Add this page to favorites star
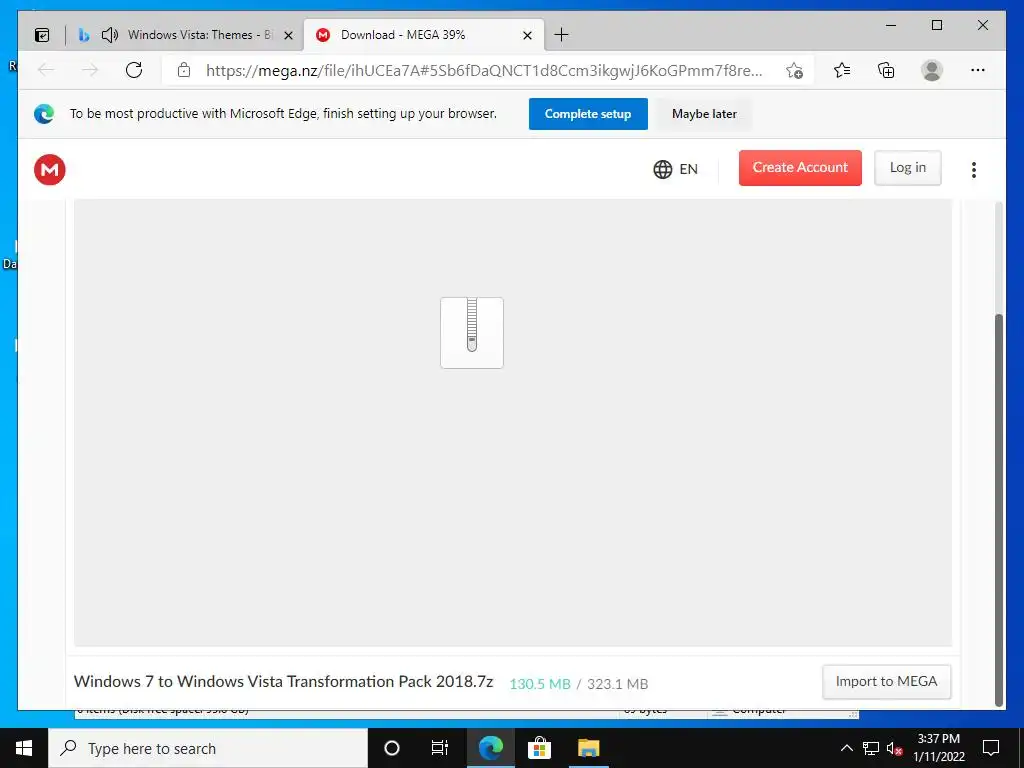 (794, 71)
